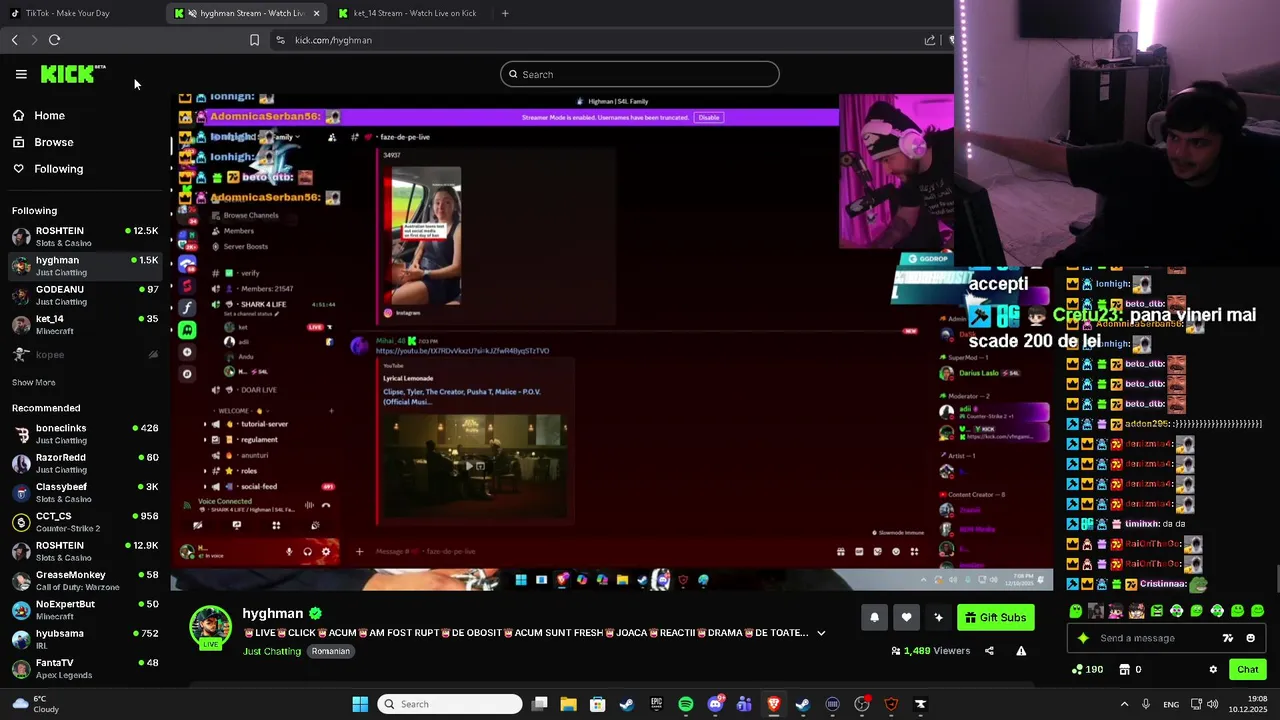Image resolution: width=1280 pixels, height=720 pixels.
Task: Open NoExpertBut Just Chatting channel
Action: [85, 609]
